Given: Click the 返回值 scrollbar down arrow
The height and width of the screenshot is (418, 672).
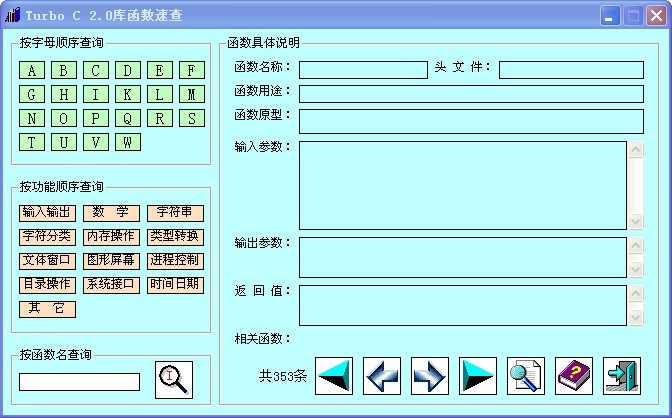Looking at the screenshot, I should pyautogui.click(x=636, y=318).
